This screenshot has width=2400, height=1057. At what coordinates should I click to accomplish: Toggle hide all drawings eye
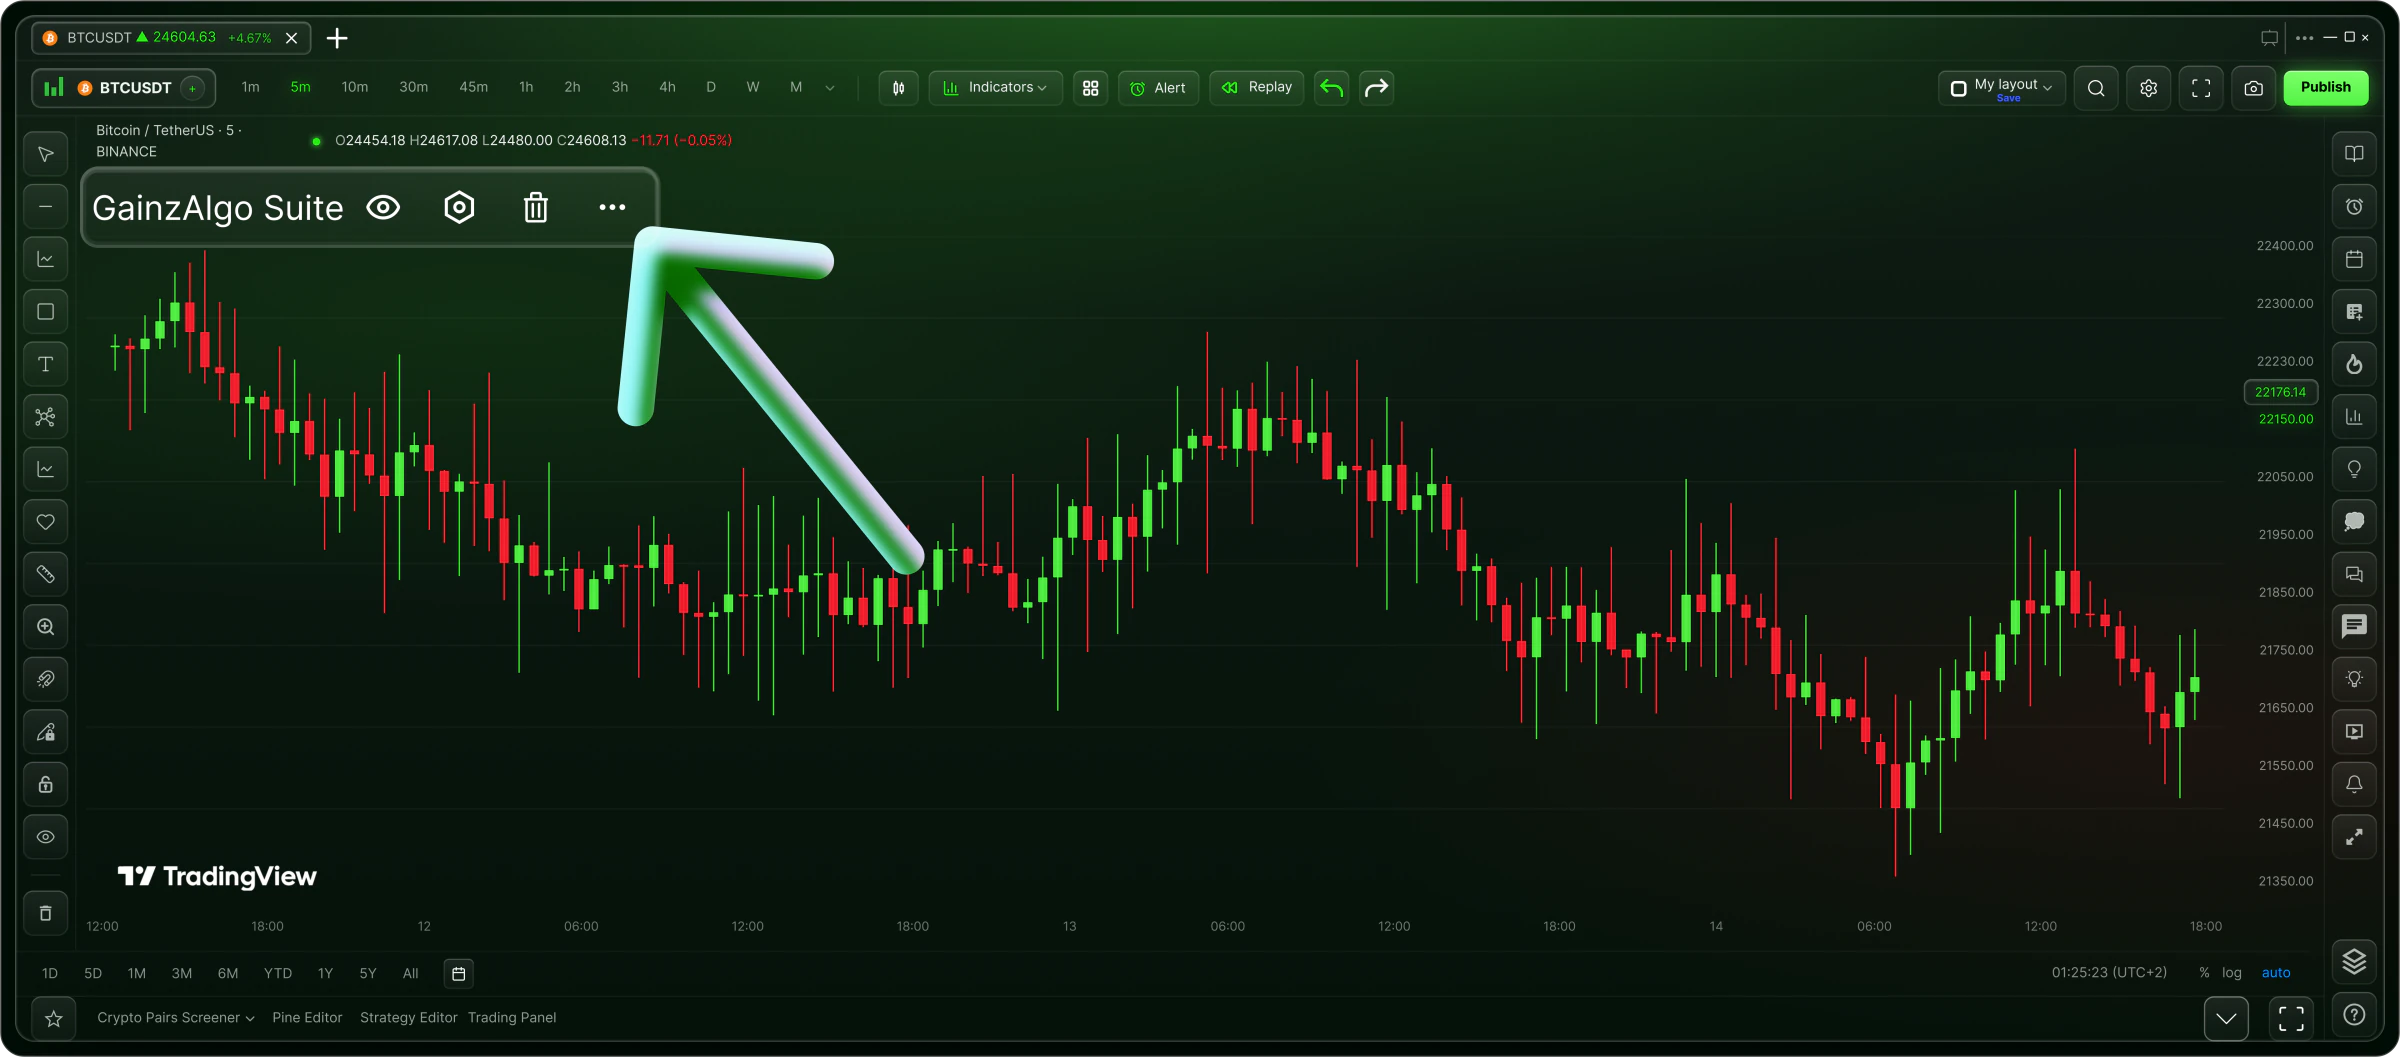coord(46,837)
